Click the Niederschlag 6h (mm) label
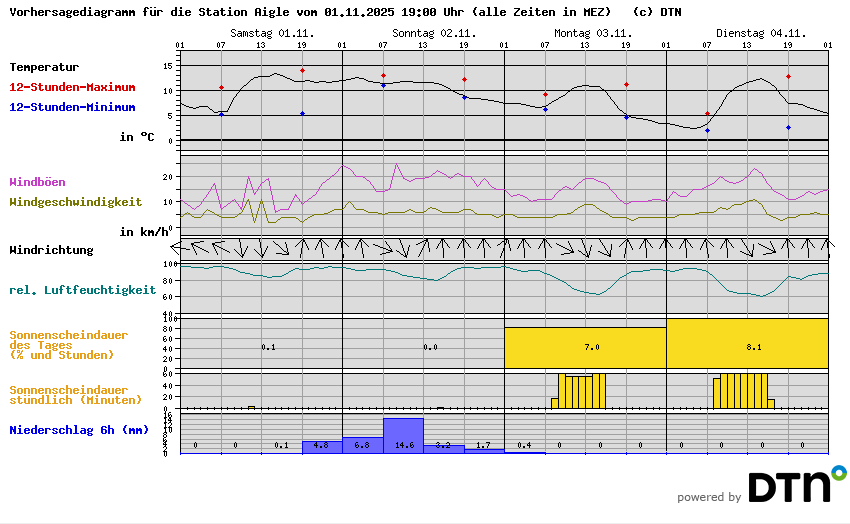Image resolution: width=850 pixels, height=524 pixels. (79, 430)
